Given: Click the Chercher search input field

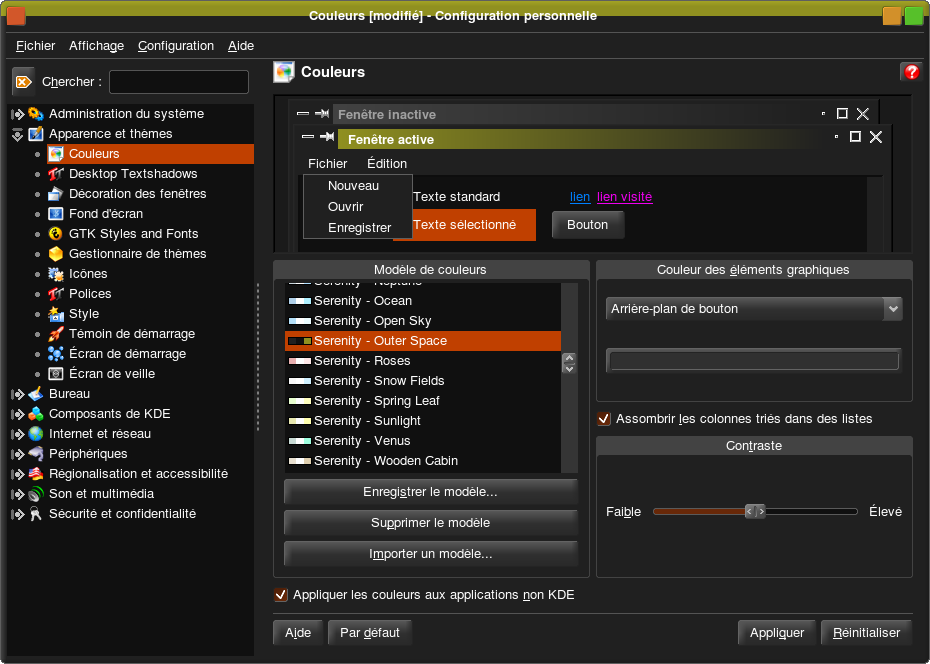Looking at the screenshot, I should (x=179, y=82).
